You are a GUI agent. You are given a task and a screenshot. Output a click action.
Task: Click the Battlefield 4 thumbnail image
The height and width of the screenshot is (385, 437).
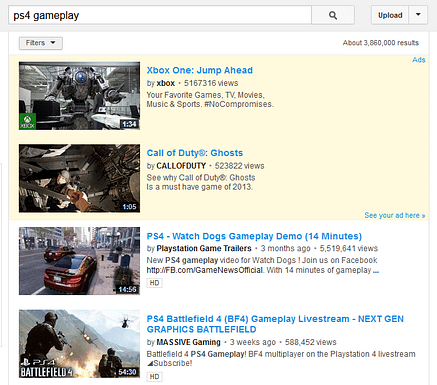click(x=79, y=344)
